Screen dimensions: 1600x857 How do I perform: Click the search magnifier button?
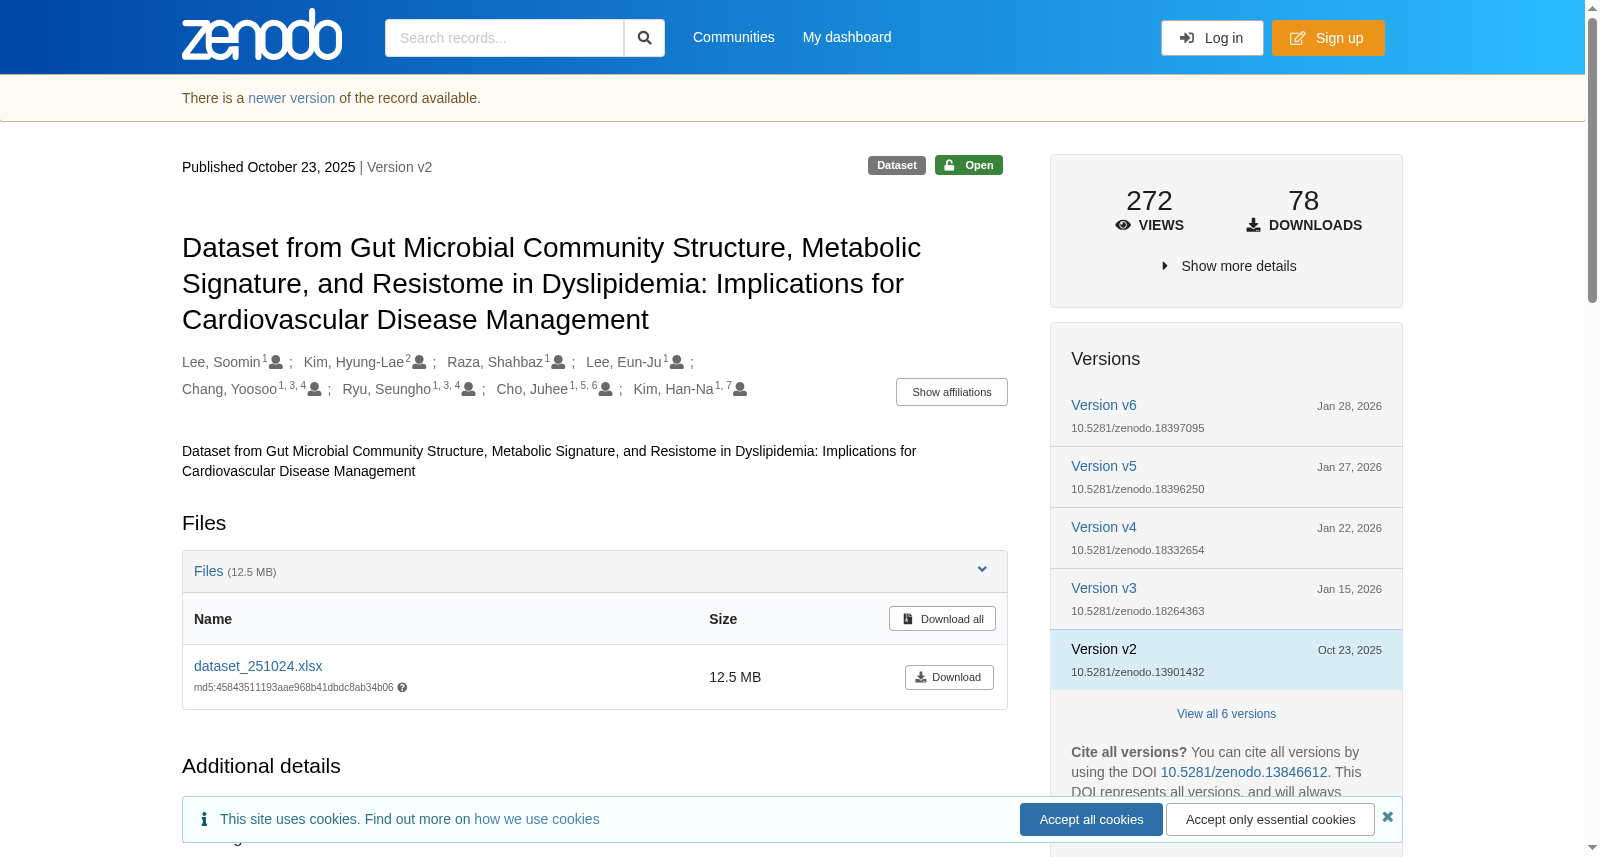[645, 38]
